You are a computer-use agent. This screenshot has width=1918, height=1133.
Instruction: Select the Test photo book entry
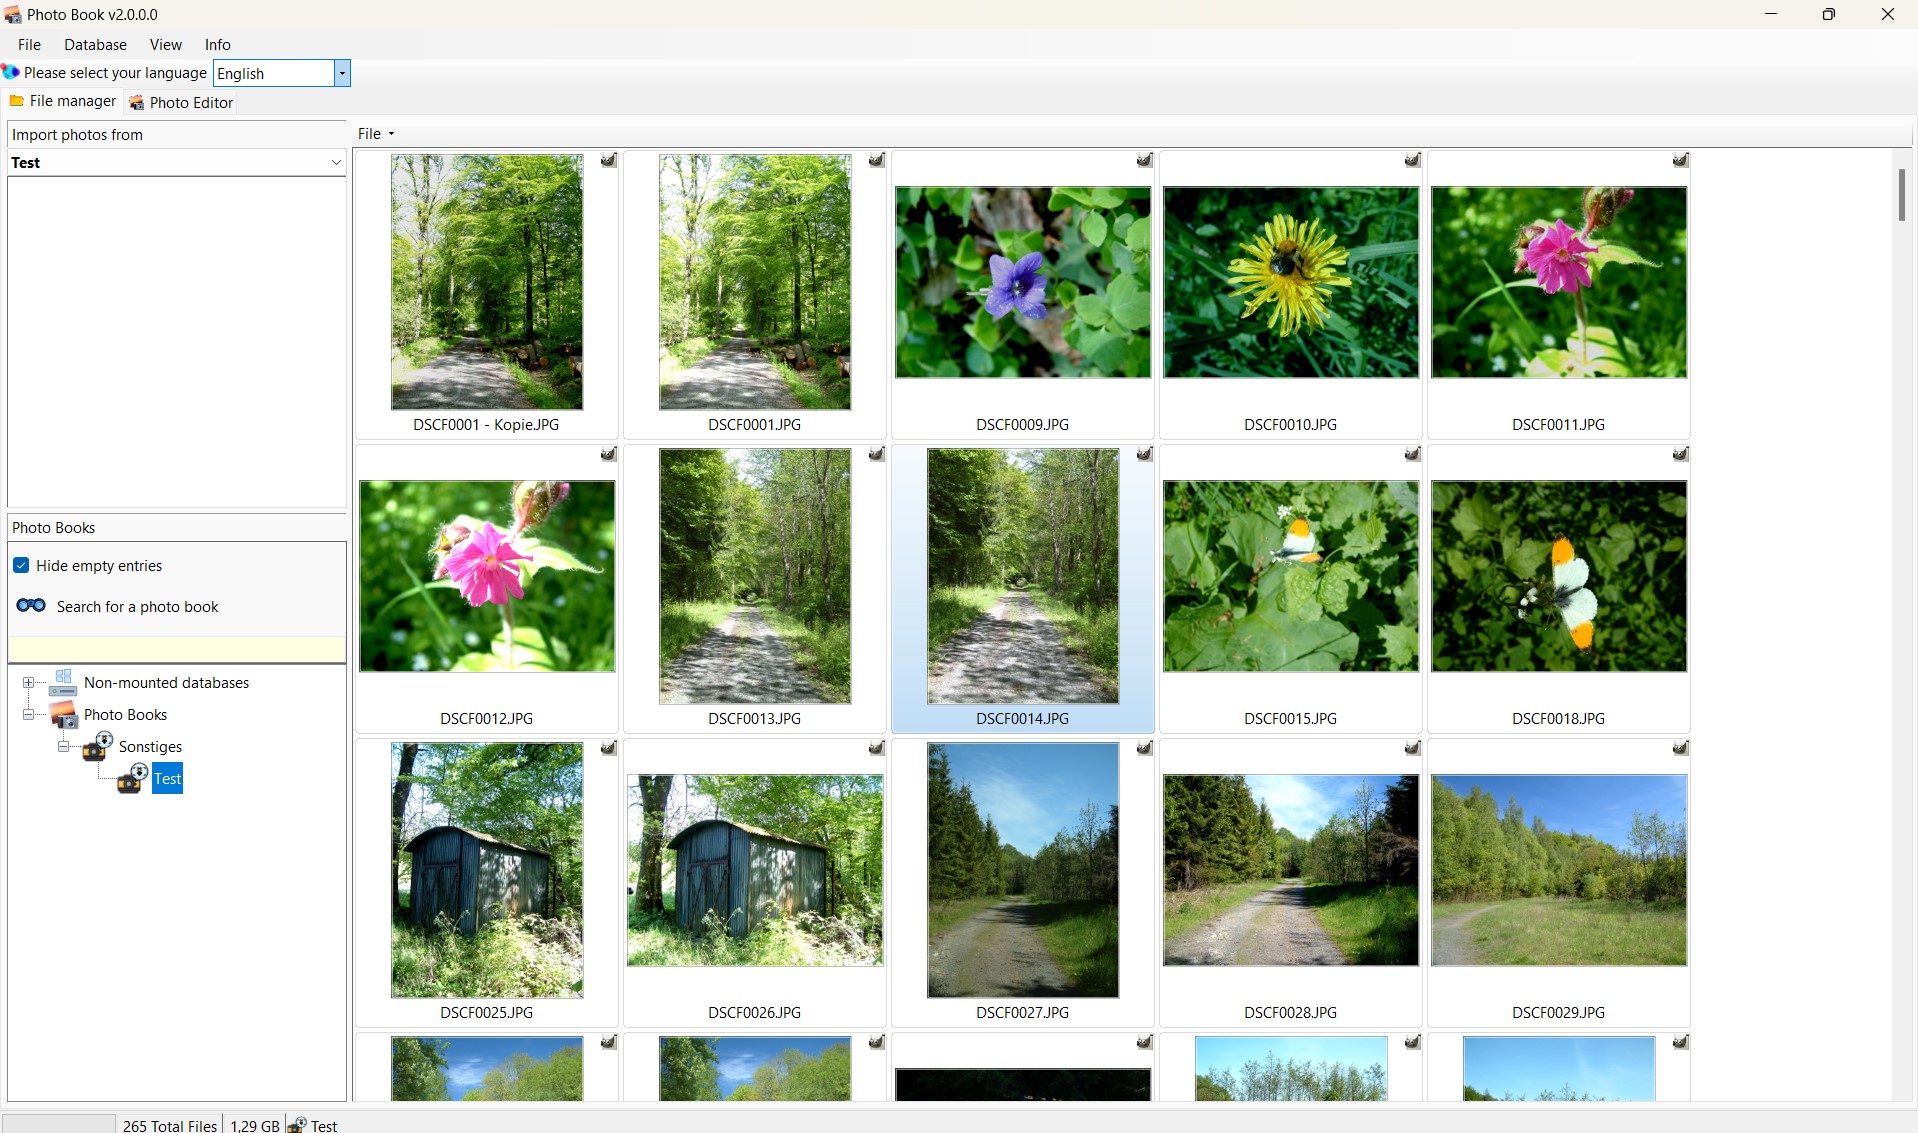click(x=168, y=779)
